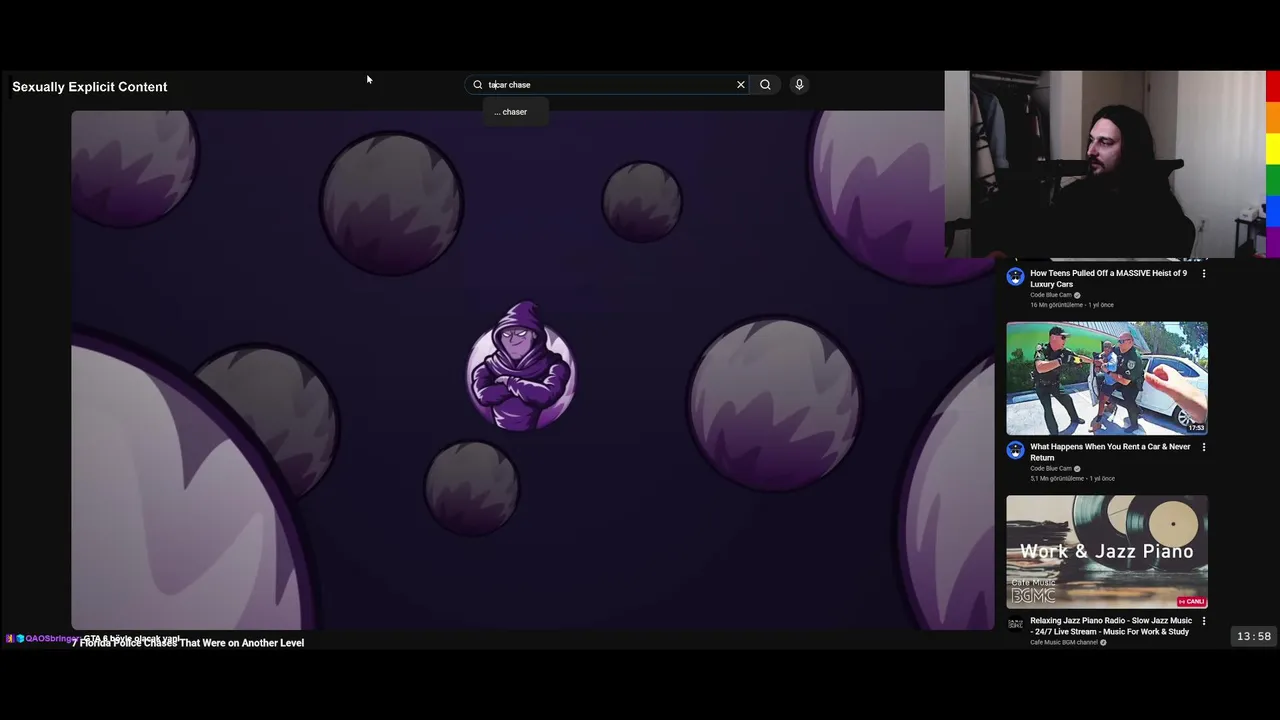Open the police arrest thumbnail with the 17:53 duration
This screenshot has height=720, width=1280.
point(1107,378)
